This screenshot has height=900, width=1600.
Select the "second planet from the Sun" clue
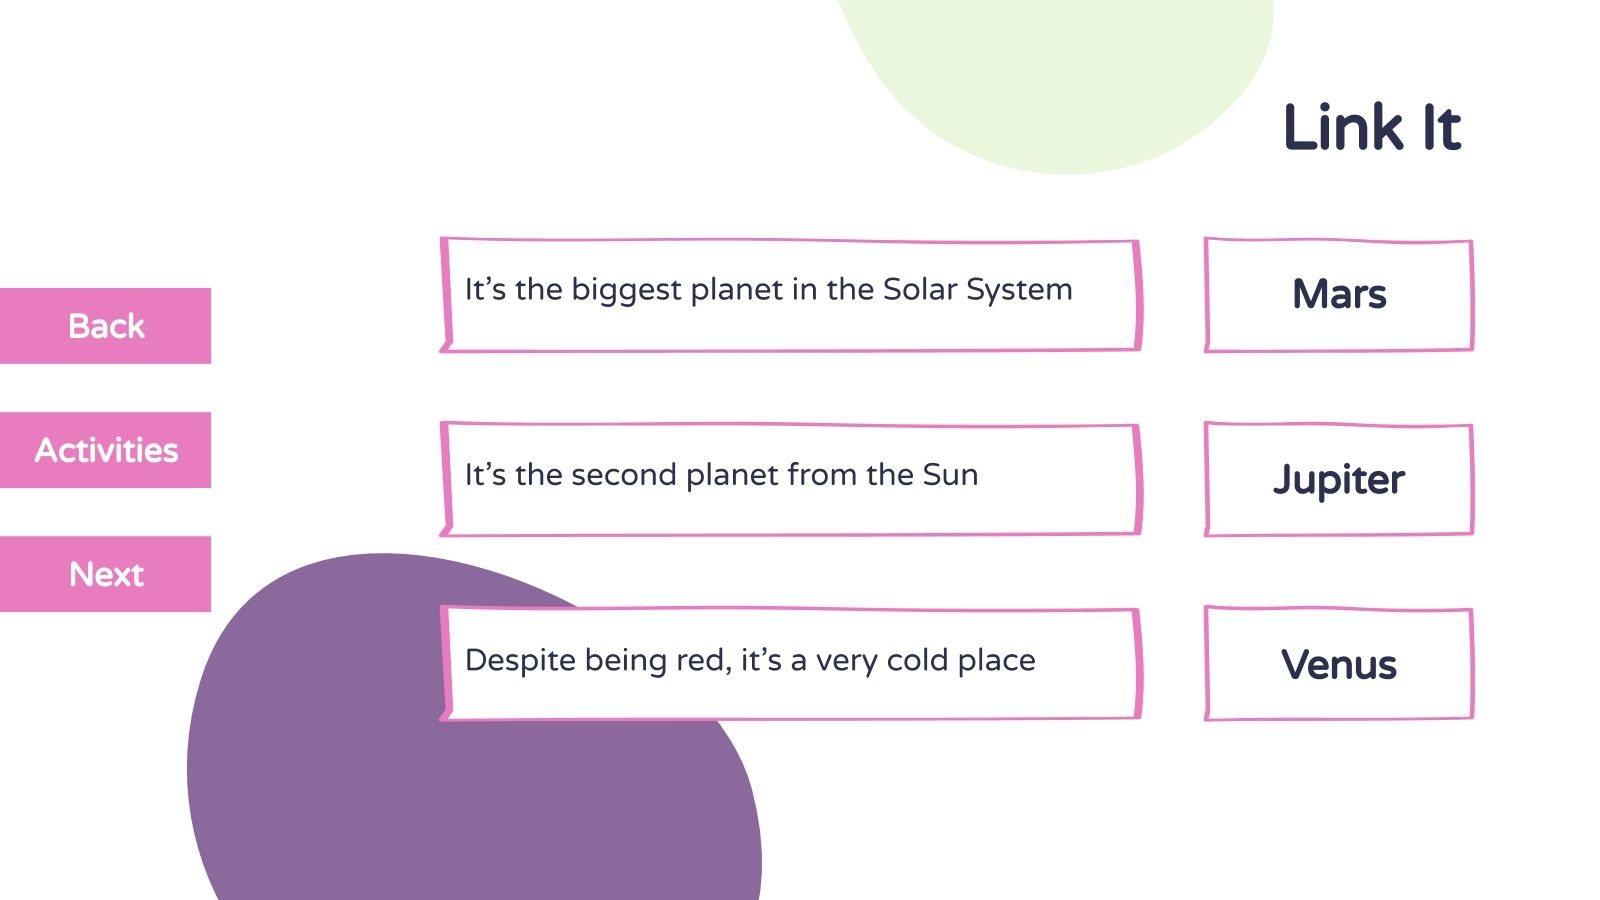tap(790, 479)
